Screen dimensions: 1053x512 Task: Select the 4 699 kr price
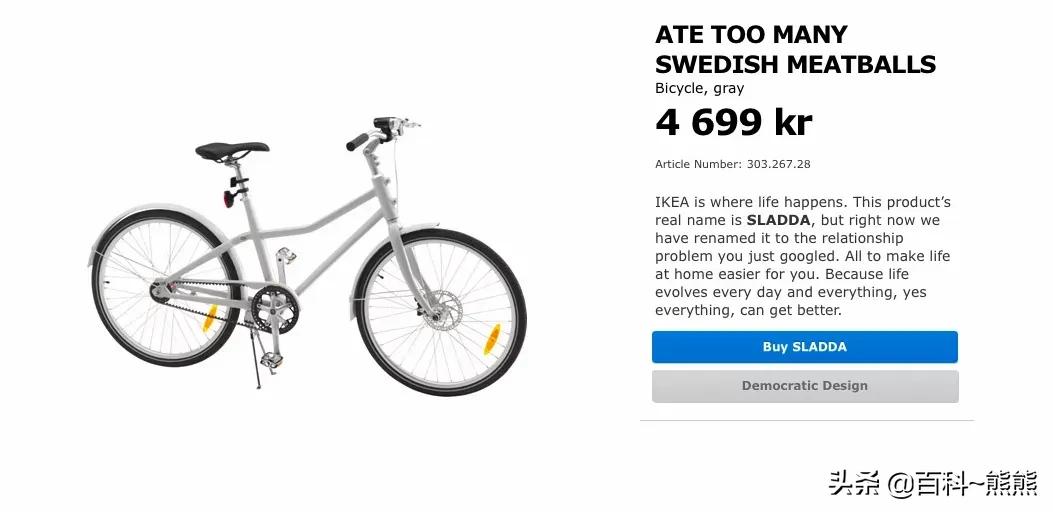[x=733, y=123]
